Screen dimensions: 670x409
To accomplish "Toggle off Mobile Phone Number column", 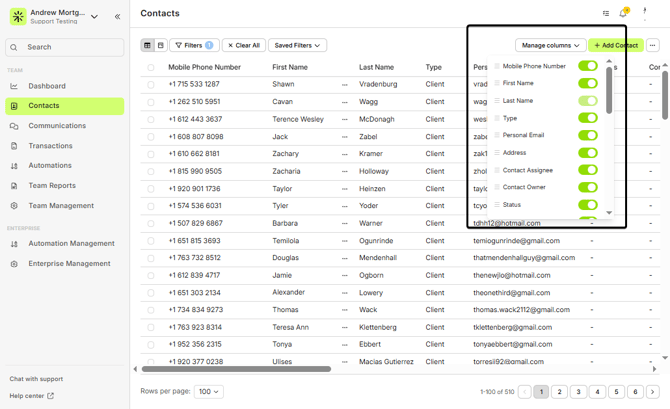I will tap(588, 66).
